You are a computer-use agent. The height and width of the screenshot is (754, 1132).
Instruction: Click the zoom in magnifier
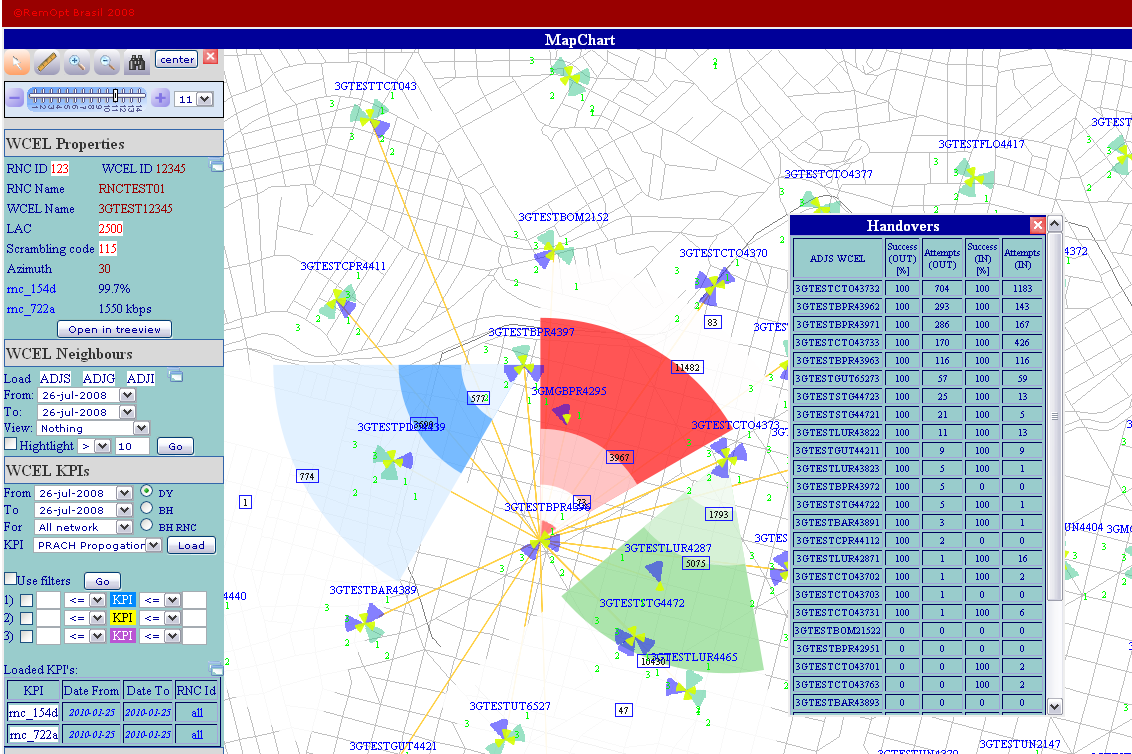click(x=76, y=63)
